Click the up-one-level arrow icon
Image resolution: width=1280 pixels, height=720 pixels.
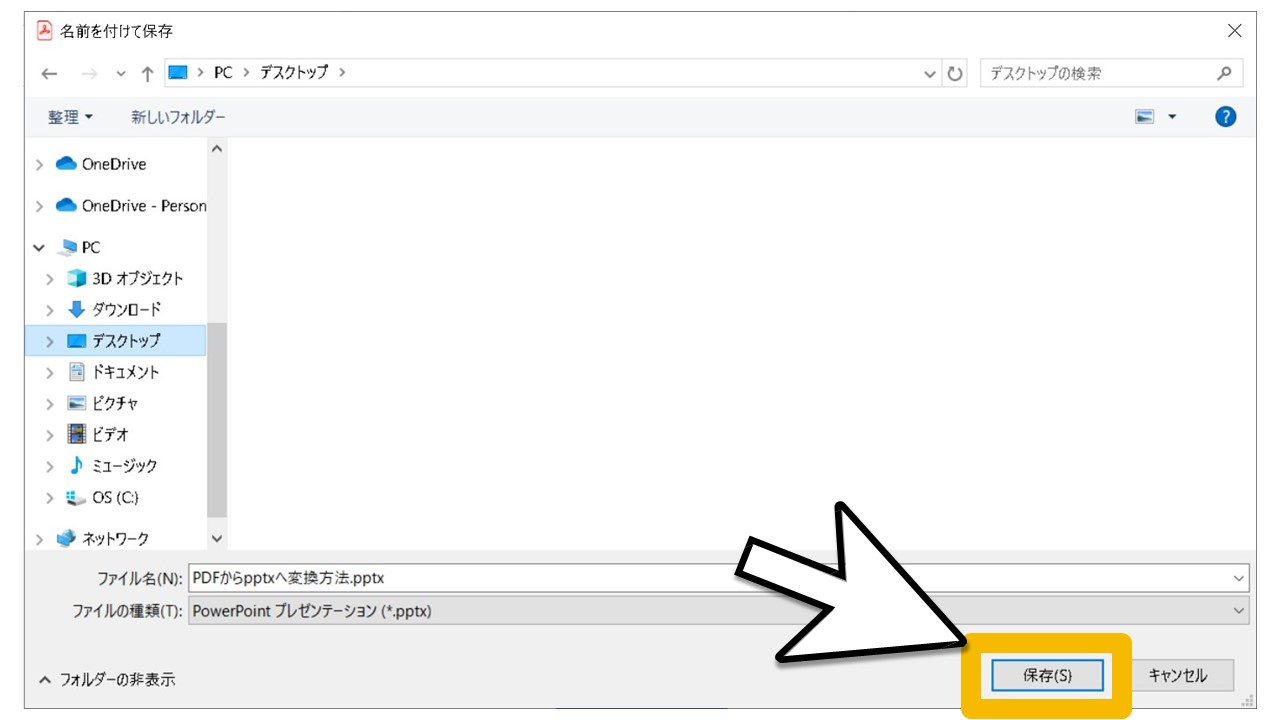coord(146,71)
